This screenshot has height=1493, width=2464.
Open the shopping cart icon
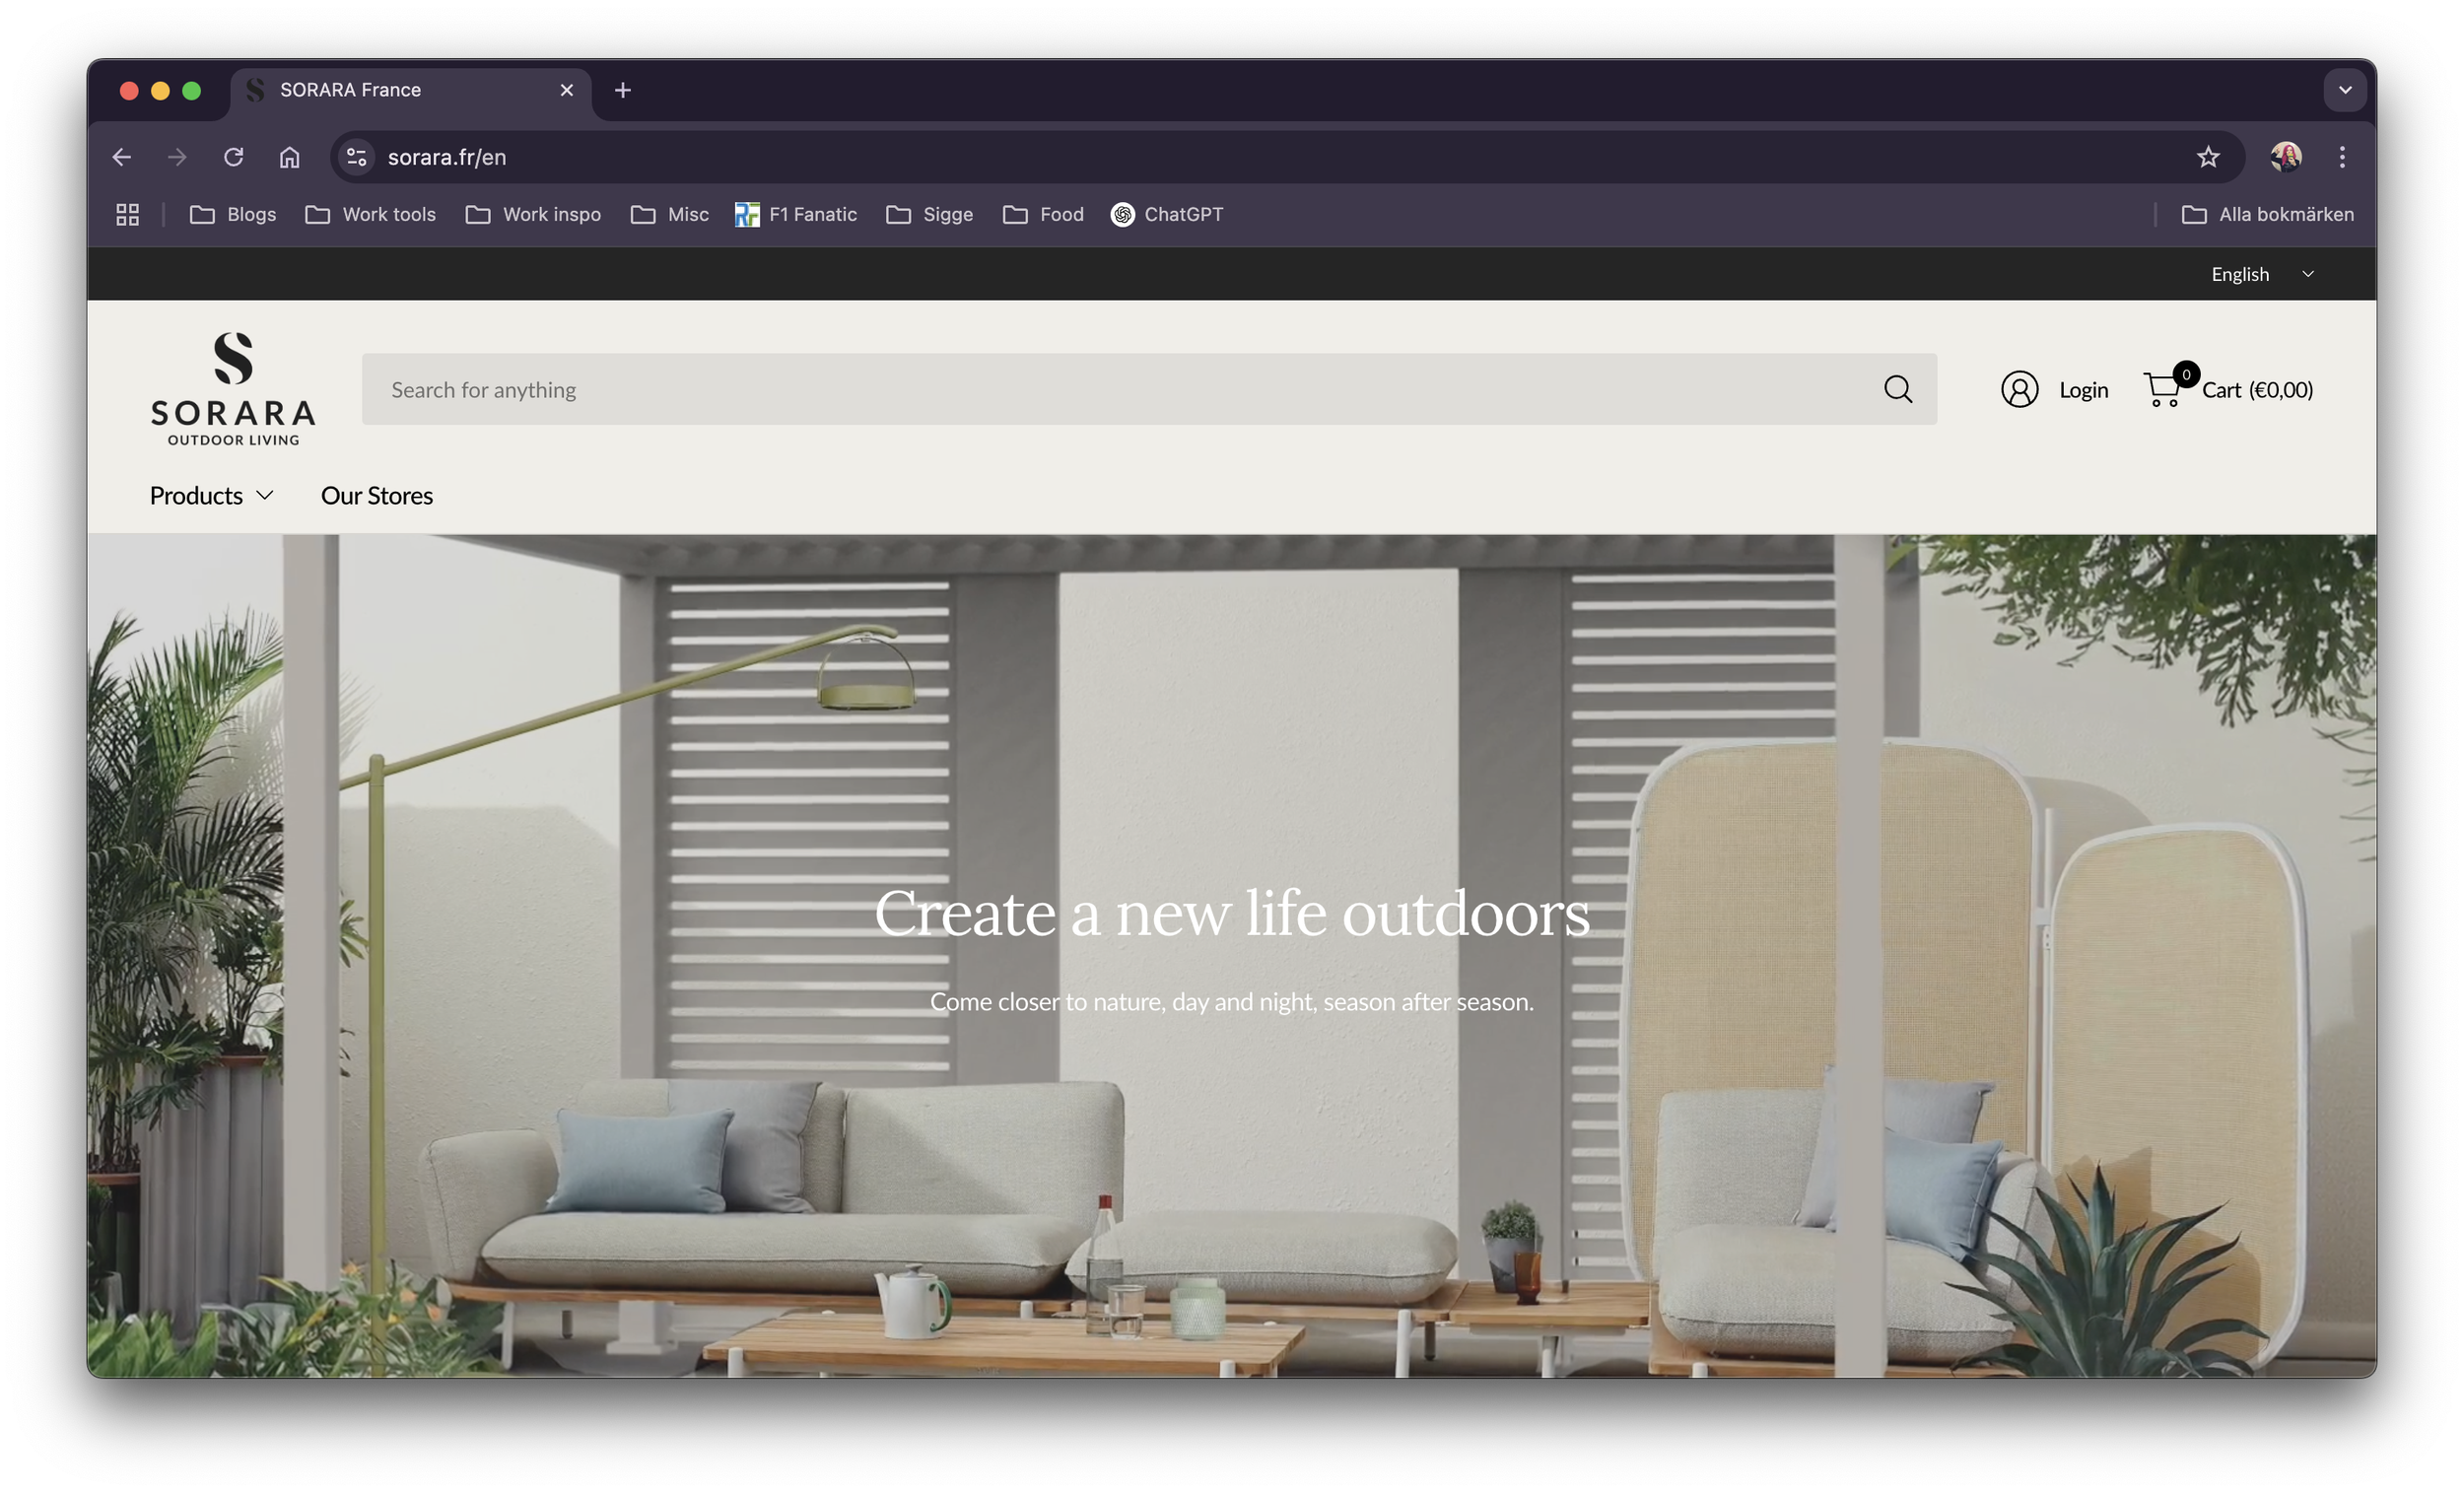click(x=2162, y=389)
